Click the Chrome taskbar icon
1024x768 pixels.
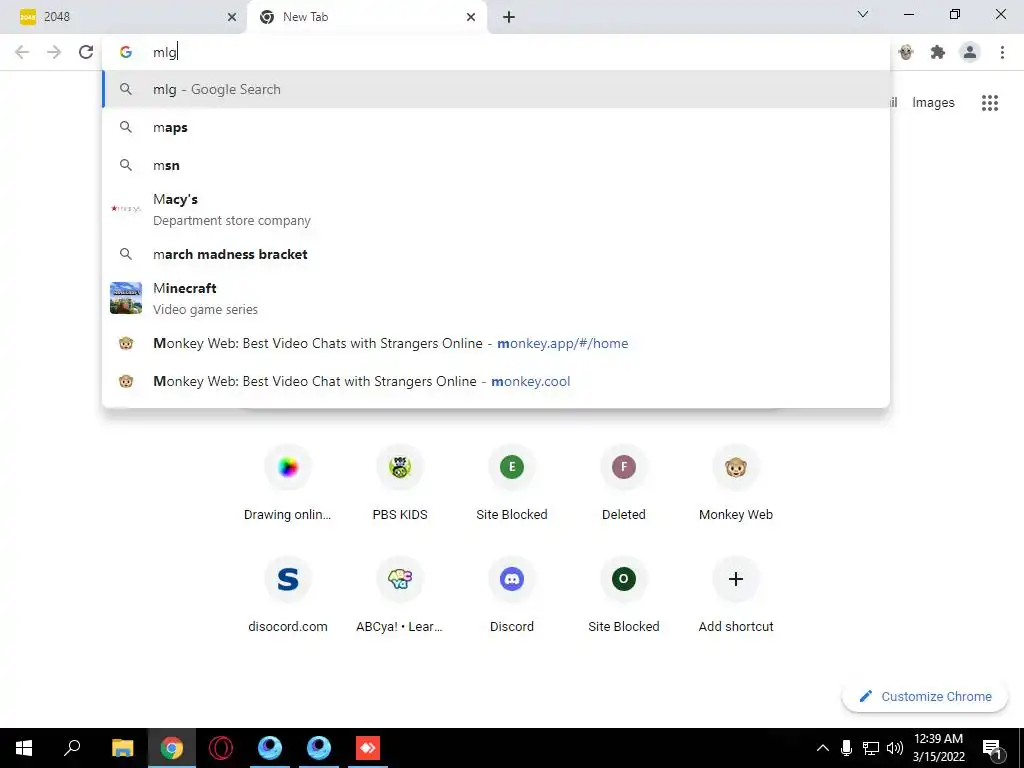[x=172, y=748]
